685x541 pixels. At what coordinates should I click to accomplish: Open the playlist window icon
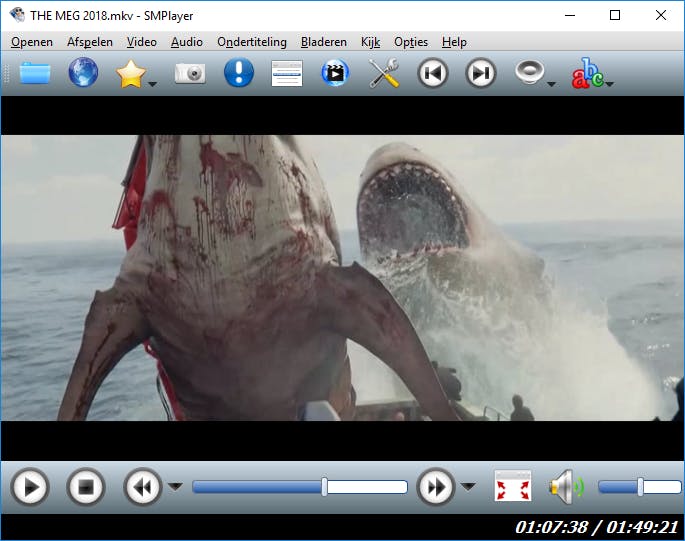tap(287, 73)
